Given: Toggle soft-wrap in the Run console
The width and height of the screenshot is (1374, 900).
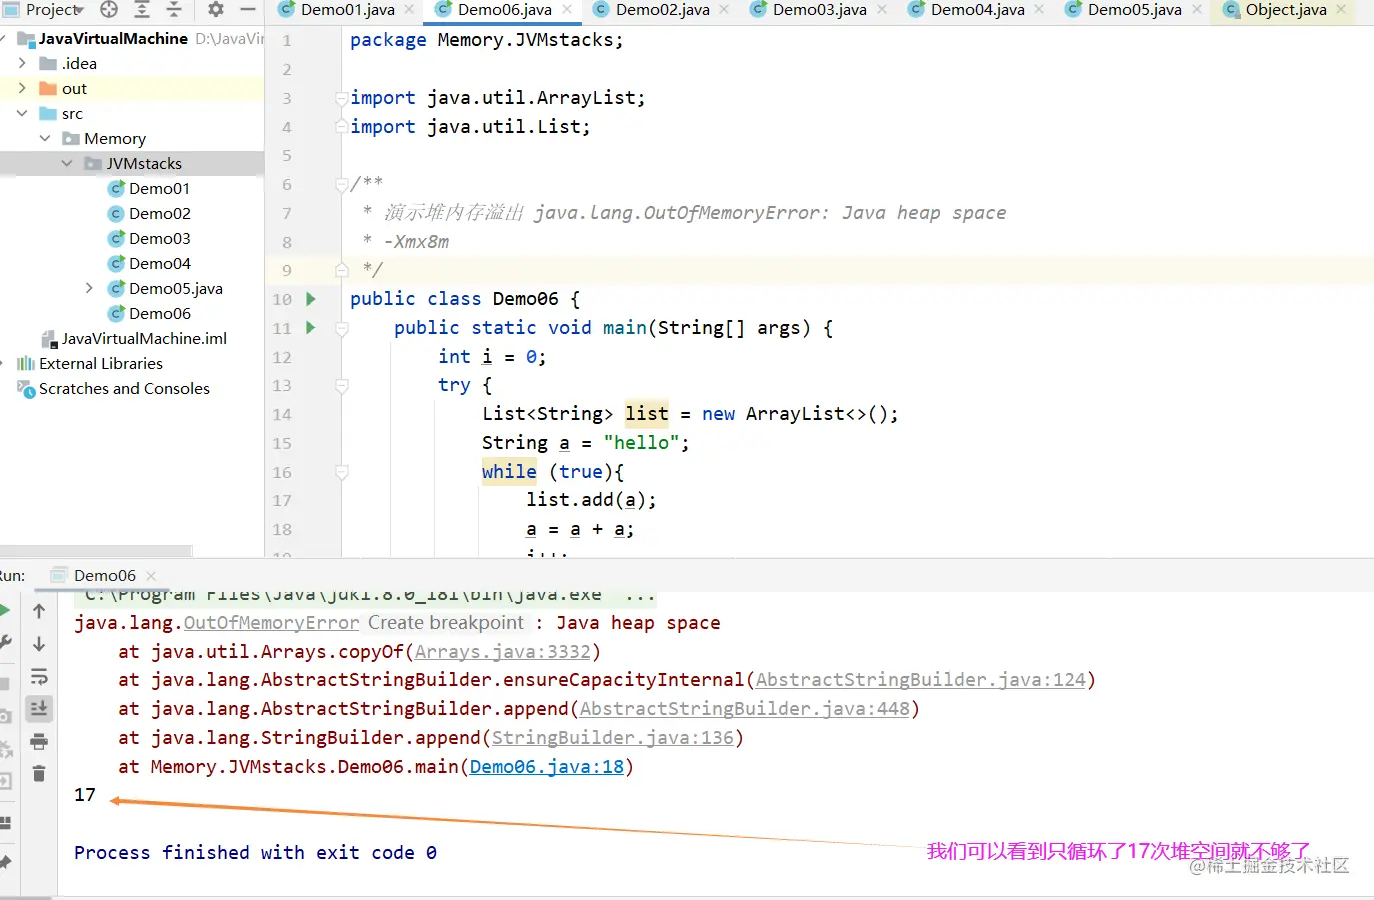Looking at the screenshot, I should point(39,677).
